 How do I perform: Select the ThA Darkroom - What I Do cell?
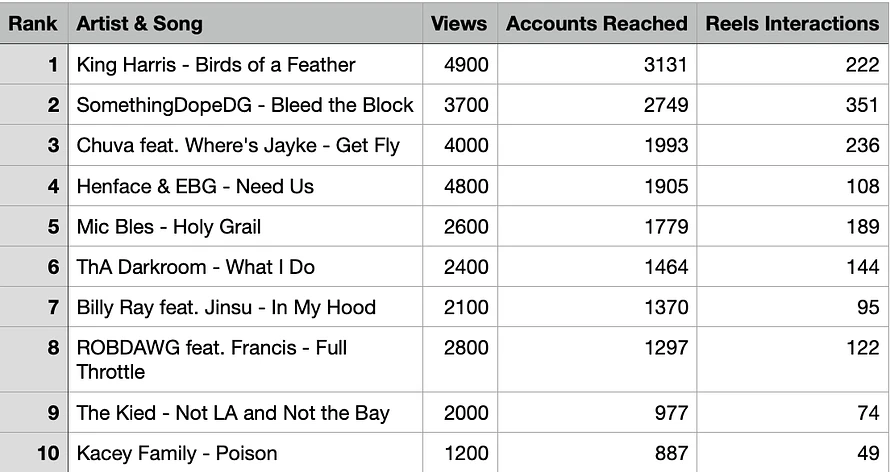click(x=245, y=267)
